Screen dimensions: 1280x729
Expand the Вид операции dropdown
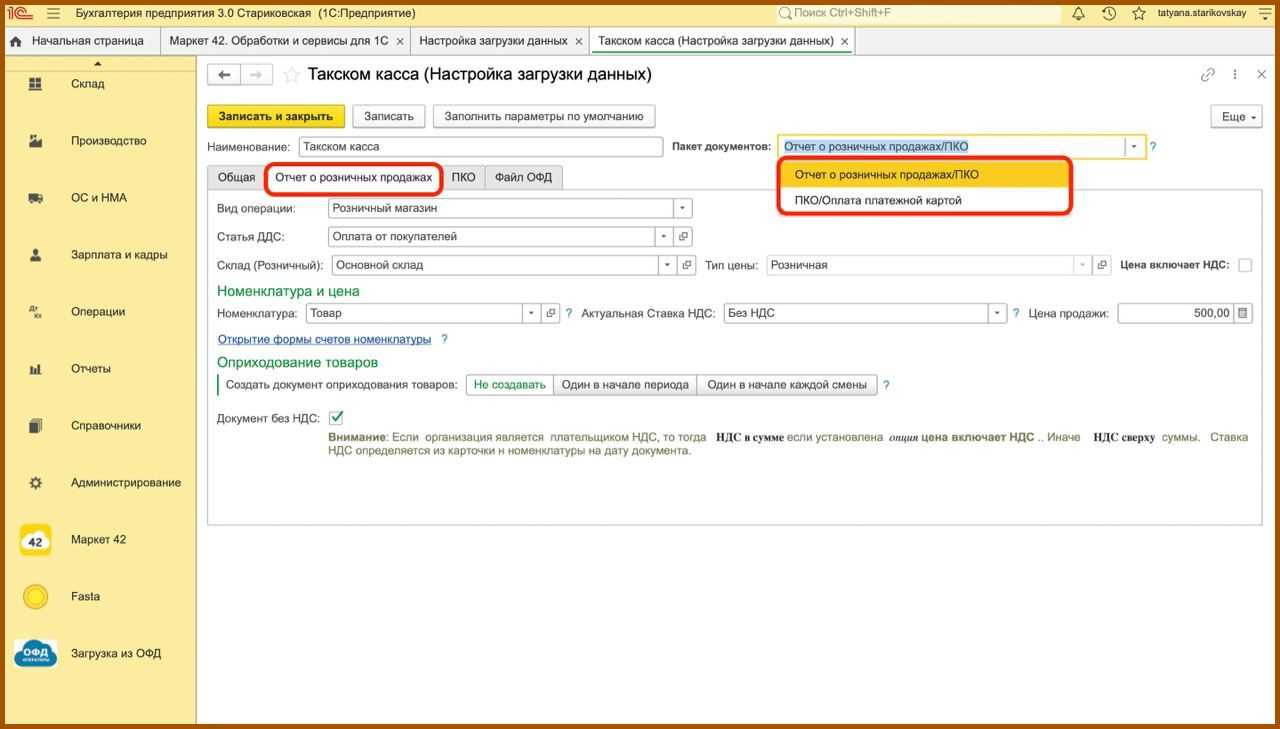click(682, 208)
